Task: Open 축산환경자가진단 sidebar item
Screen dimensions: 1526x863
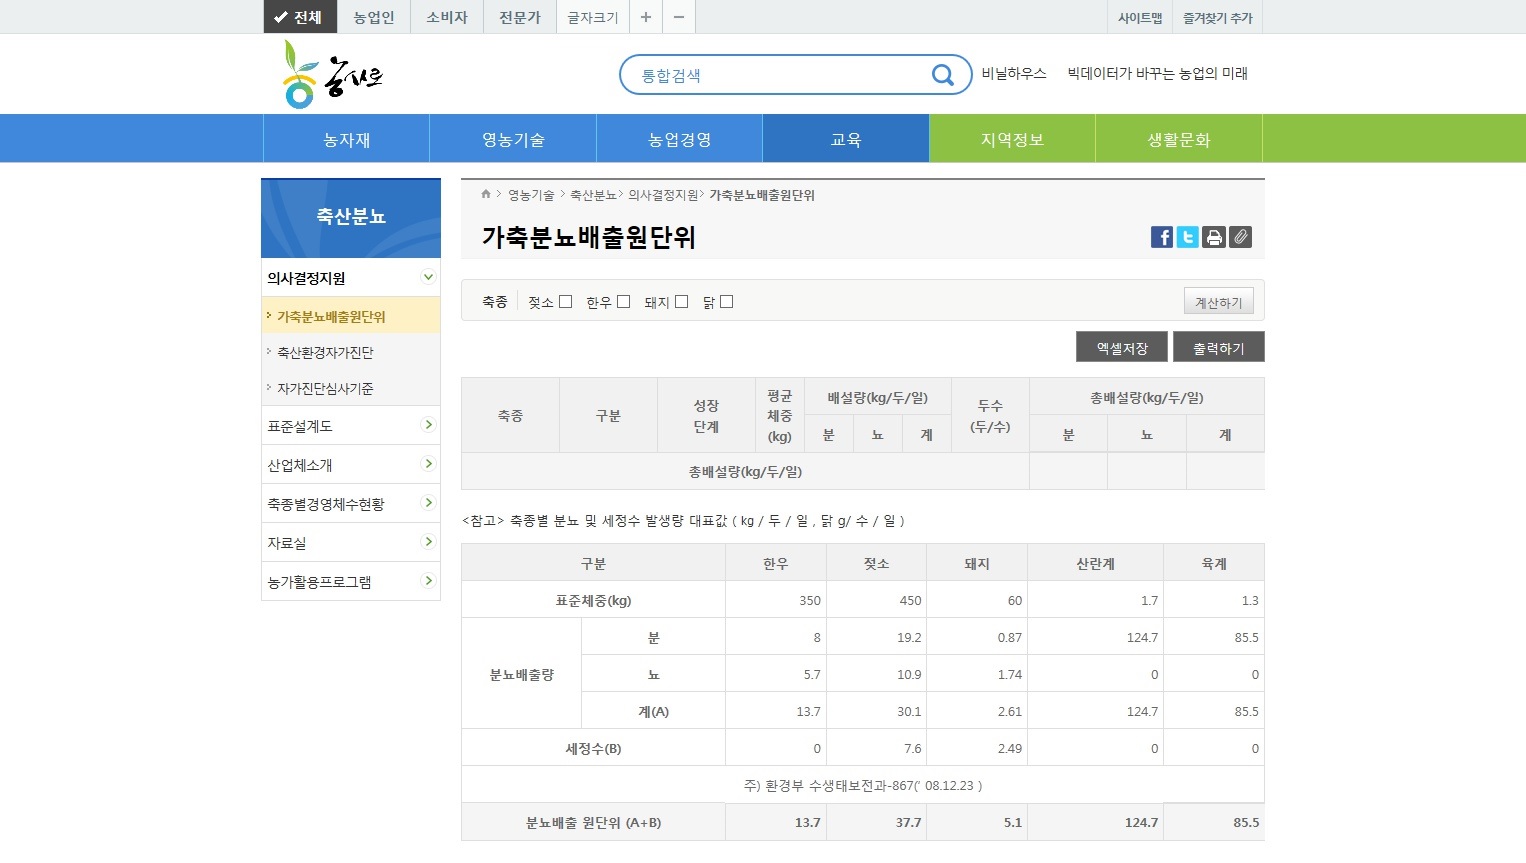Action: coord(351,352)
